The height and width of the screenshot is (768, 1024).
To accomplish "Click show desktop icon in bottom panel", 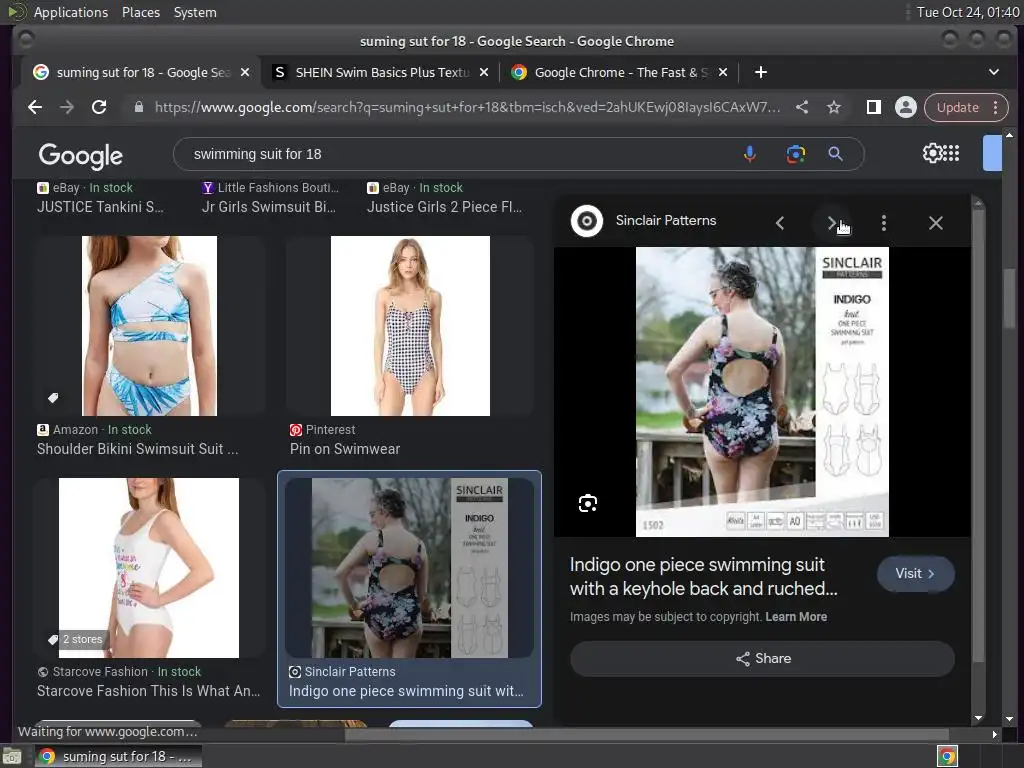I will (x=12, y=756).
